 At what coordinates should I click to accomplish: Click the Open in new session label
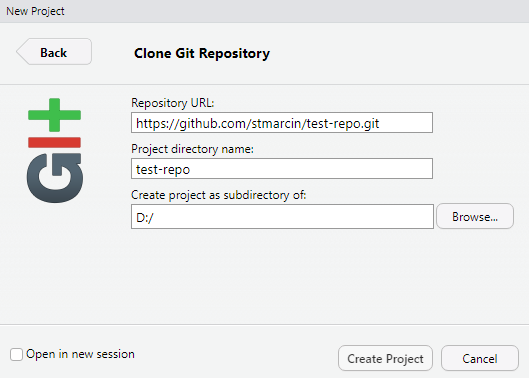tap(80, 354)
